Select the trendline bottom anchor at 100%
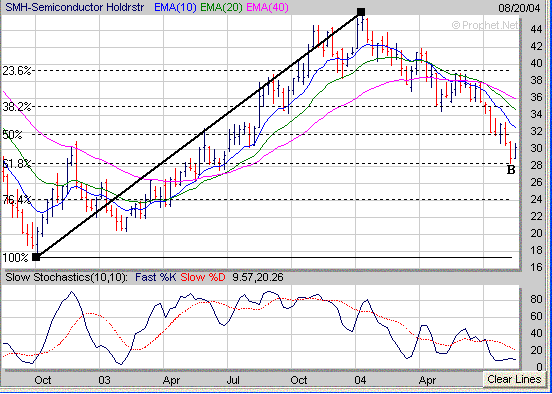 [36, 257]
